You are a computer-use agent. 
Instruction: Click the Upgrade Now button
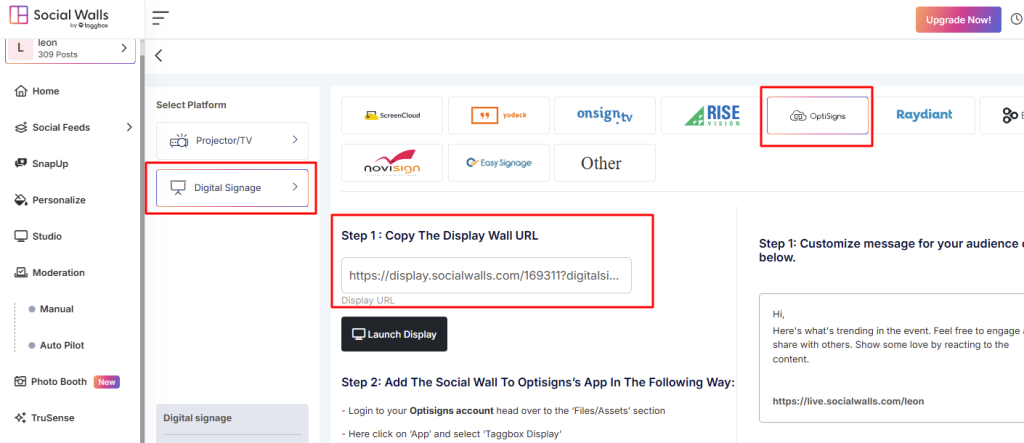pyautogui.click(x=958, y=20)
